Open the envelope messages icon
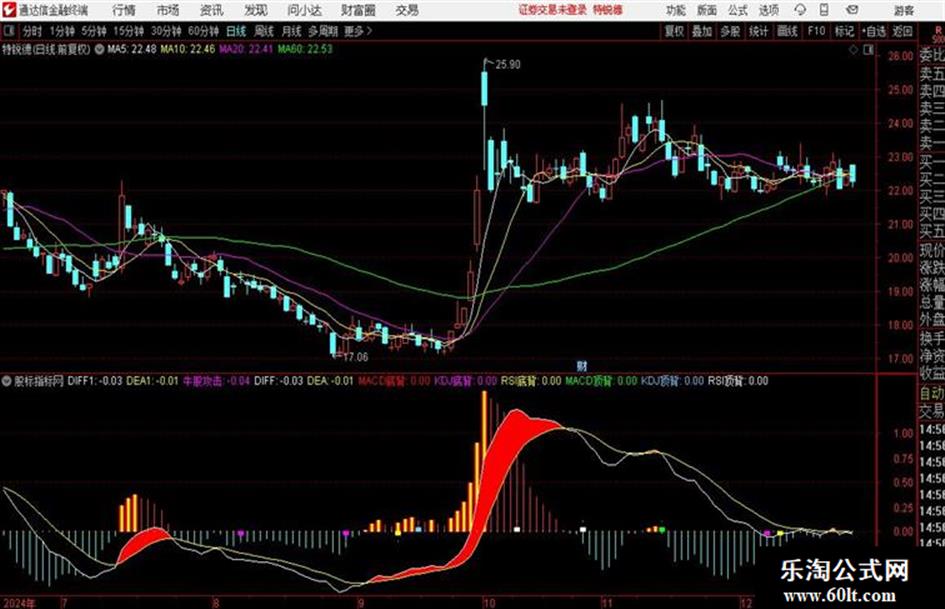The width and height of the screenshot is (945, 609). pos(852,10)
